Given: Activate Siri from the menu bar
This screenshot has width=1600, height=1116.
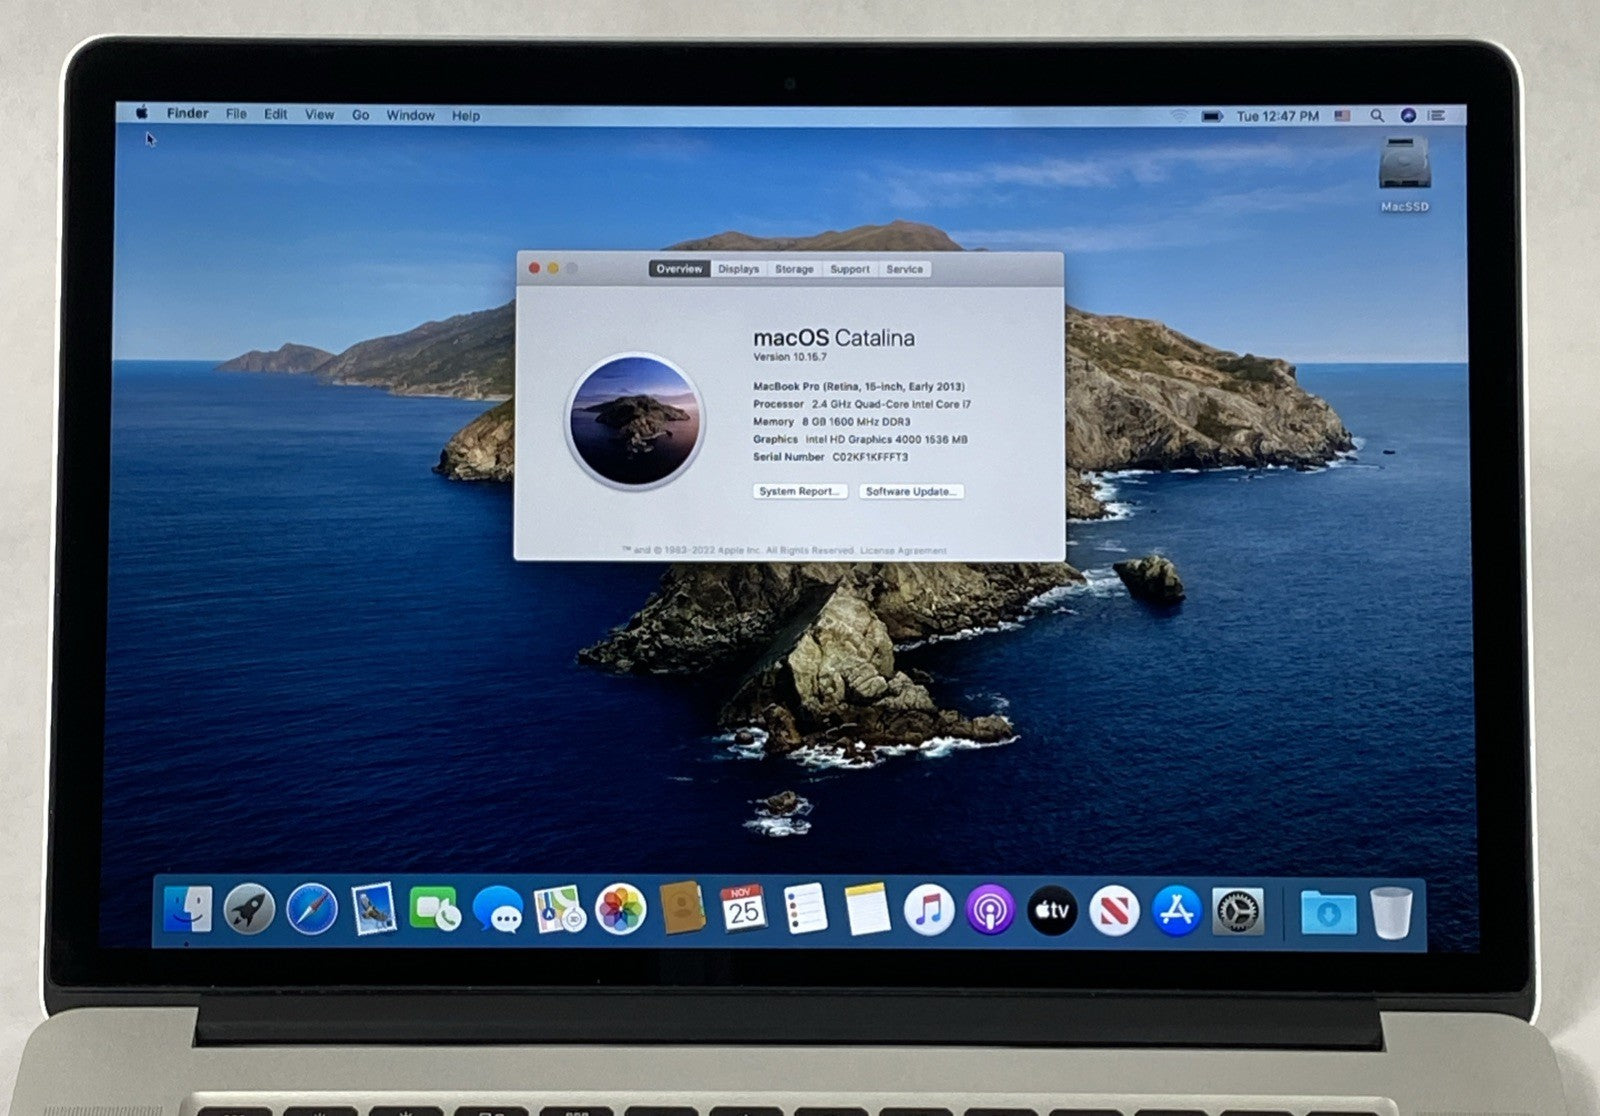Looking at the screenshot, I should (x=1408, y=115).
